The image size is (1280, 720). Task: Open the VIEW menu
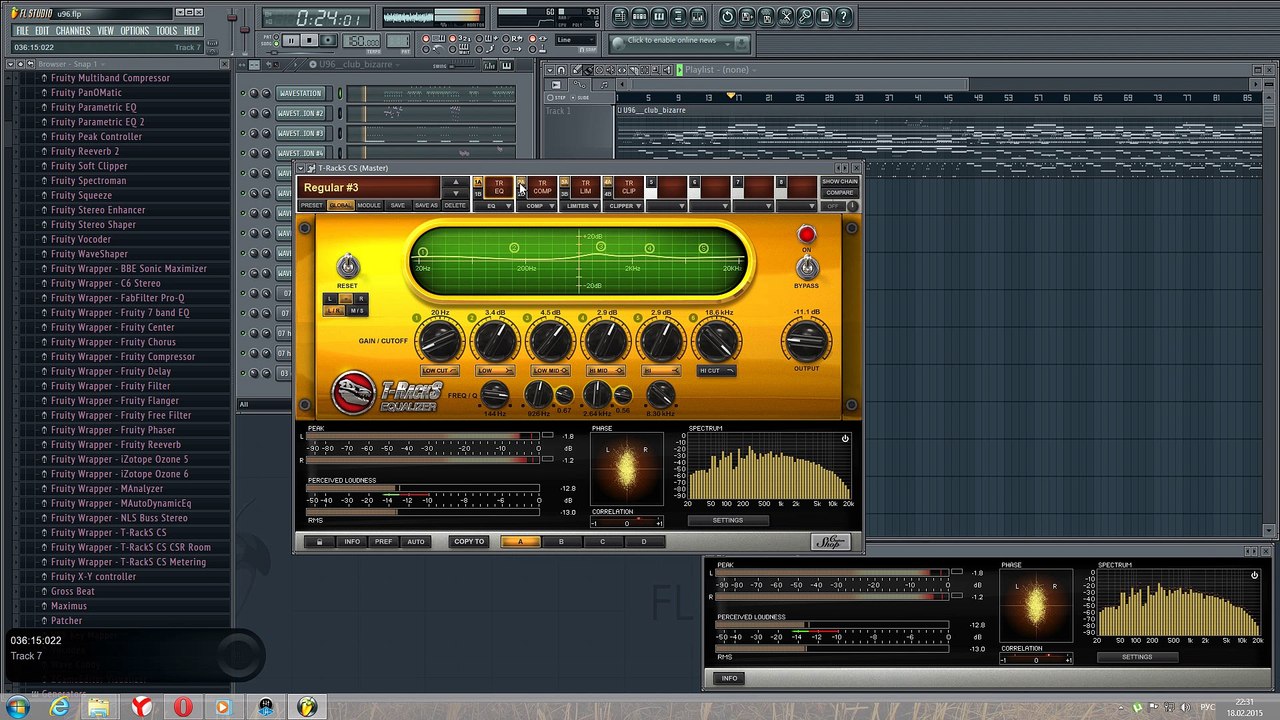tap(105, 31)
